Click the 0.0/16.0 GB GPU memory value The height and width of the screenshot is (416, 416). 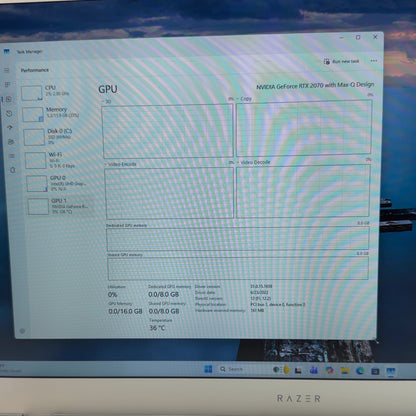click(125, 311)
